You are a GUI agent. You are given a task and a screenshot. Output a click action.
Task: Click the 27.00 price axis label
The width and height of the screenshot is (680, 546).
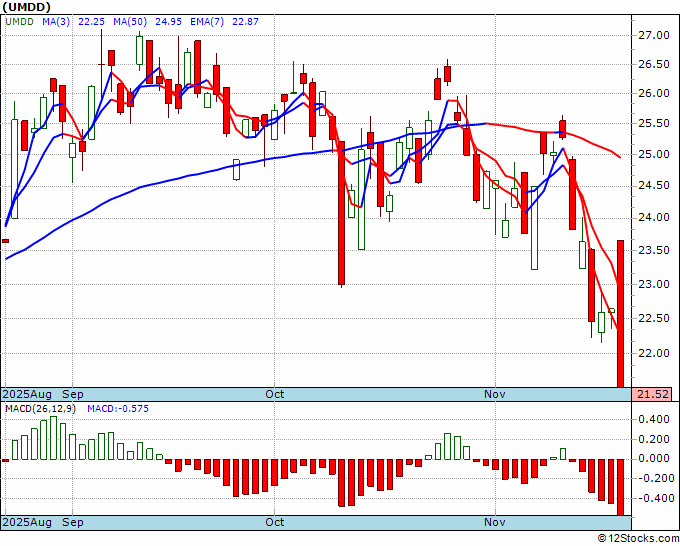pos(654,36)
